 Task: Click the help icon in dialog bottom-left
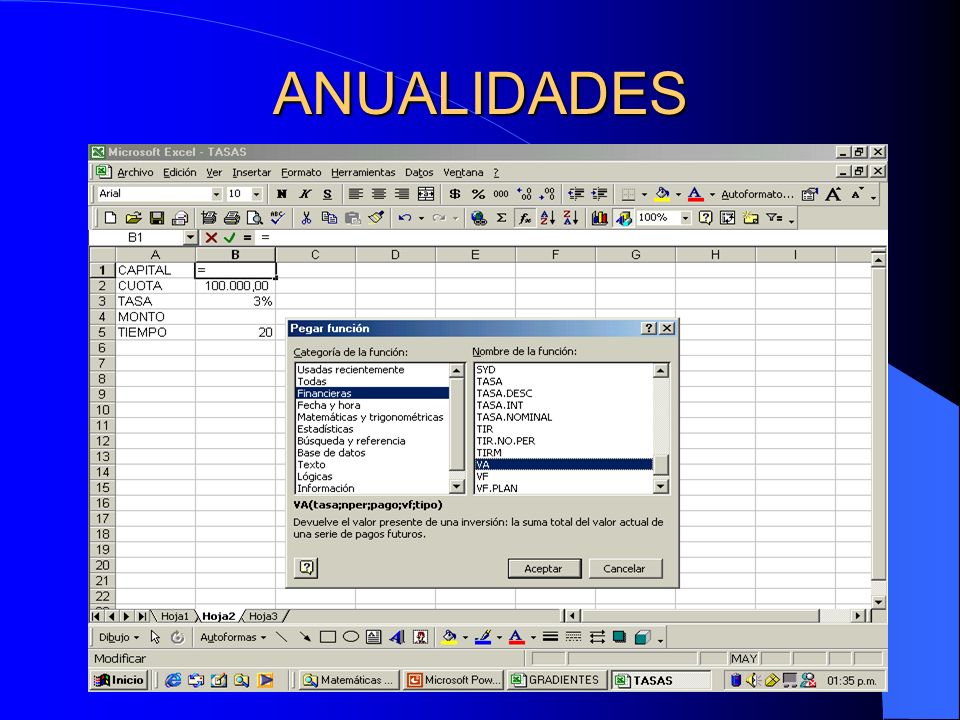306,568
